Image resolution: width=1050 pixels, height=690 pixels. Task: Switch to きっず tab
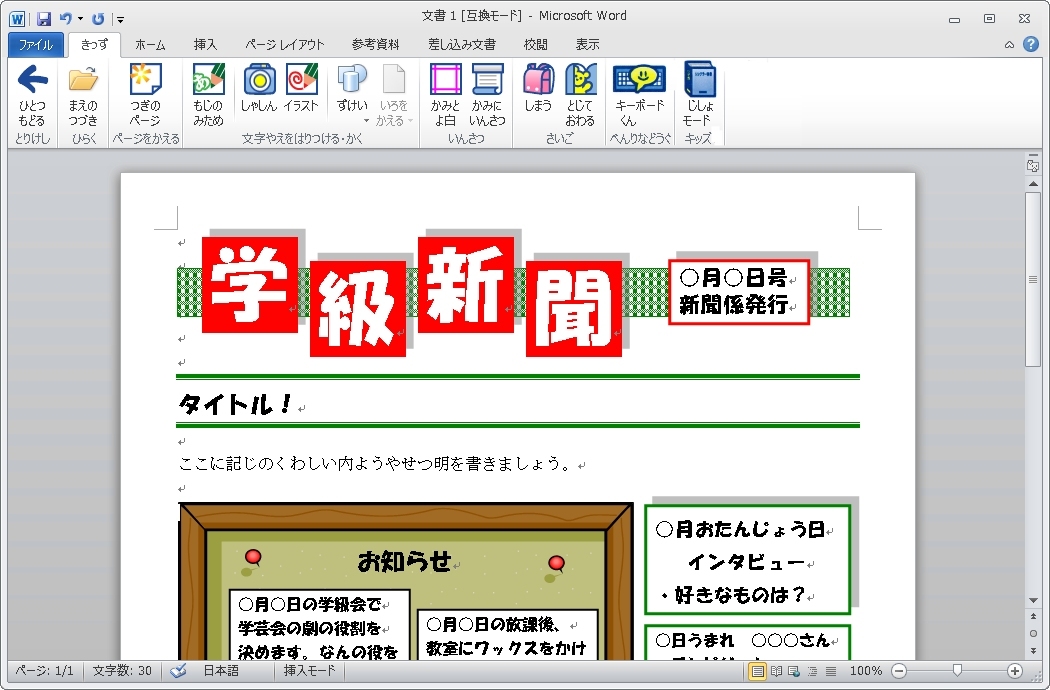(x=94, y=44)
